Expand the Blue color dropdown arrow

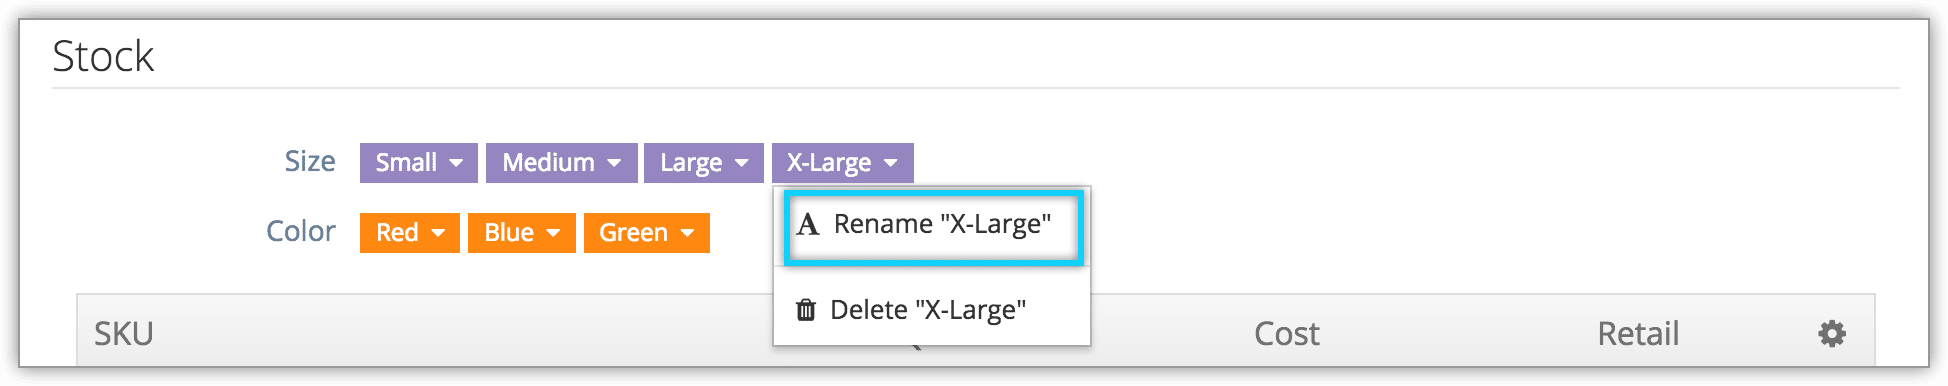[x=553, y=233]
